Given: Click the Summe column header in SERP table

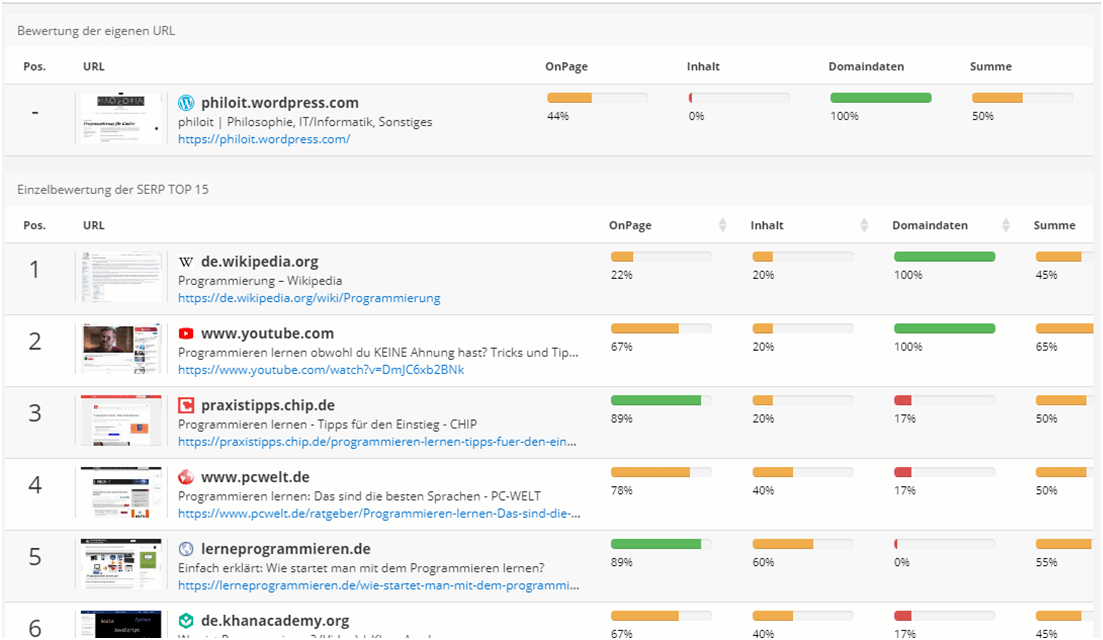Looking at the screenshot, I should [1054, 226].
